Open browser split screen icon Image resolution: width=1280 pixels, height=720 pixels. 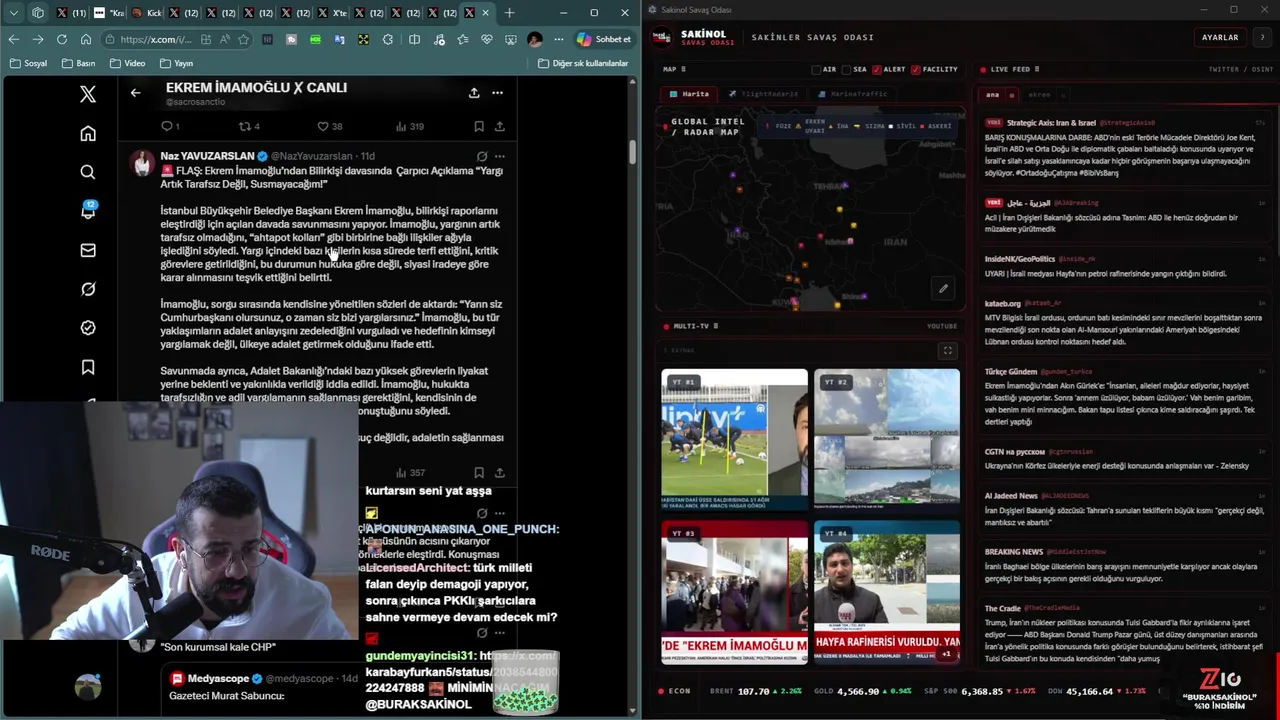pyautogui.click(x=414, y=39)
